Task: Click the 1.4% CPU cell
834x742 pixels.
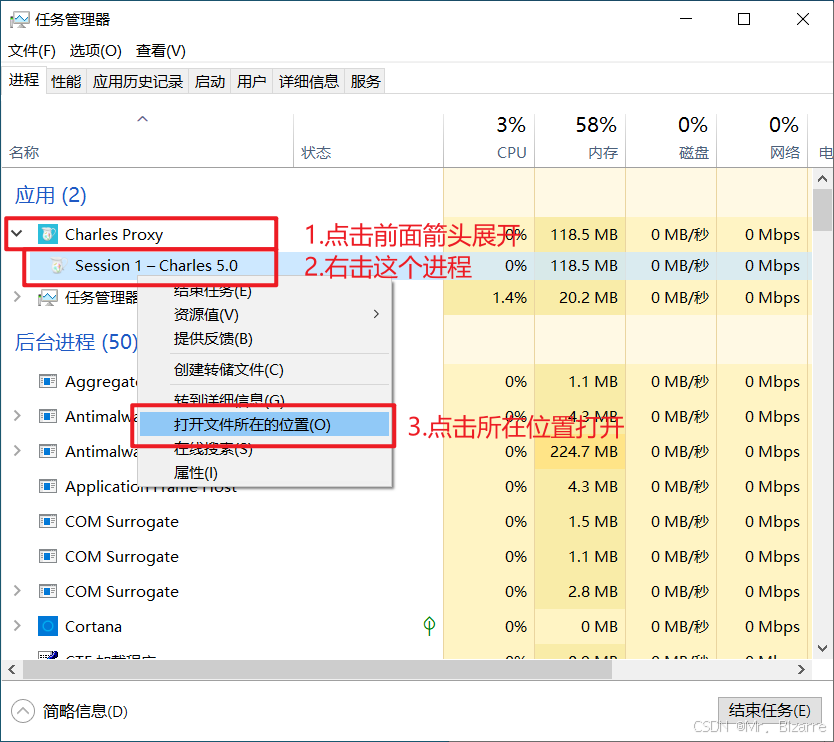Action: point(489,297)
